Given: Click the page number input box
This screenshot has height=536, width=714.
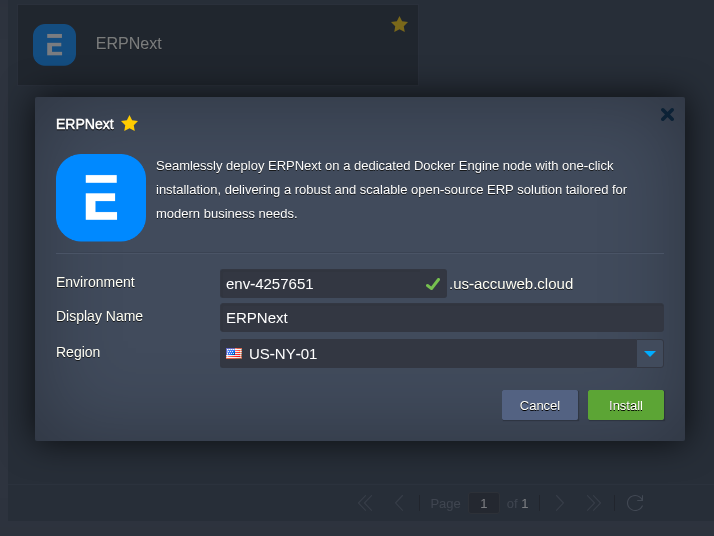Looking at the screenshot, I should click(484, 503).
